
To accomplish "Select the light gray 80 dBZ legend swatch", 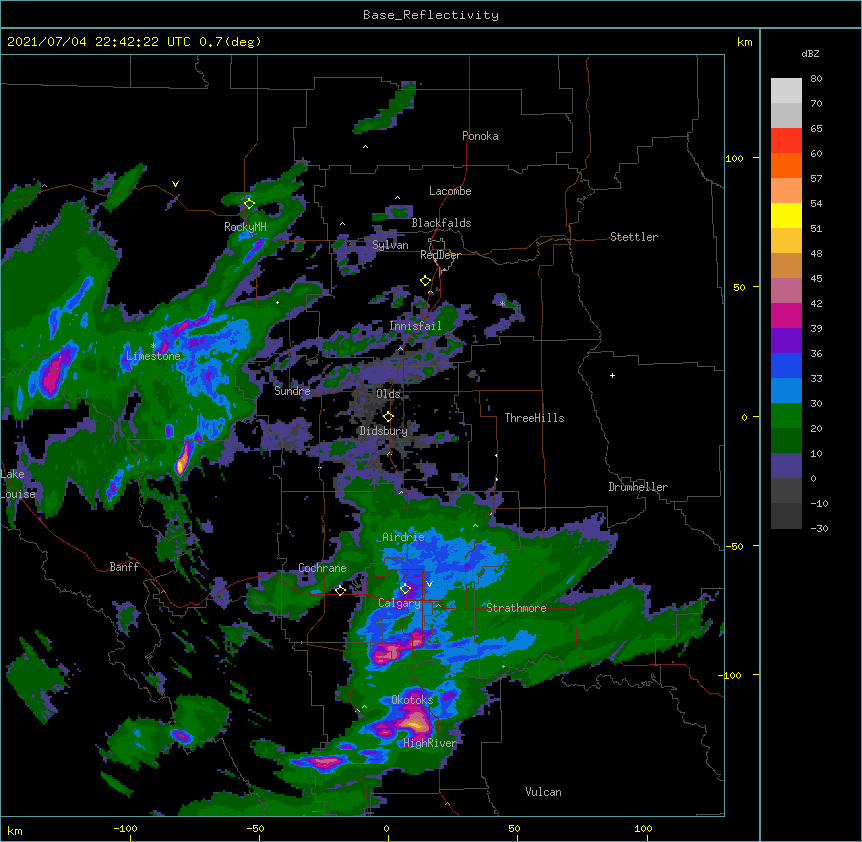I will [786, 91].
